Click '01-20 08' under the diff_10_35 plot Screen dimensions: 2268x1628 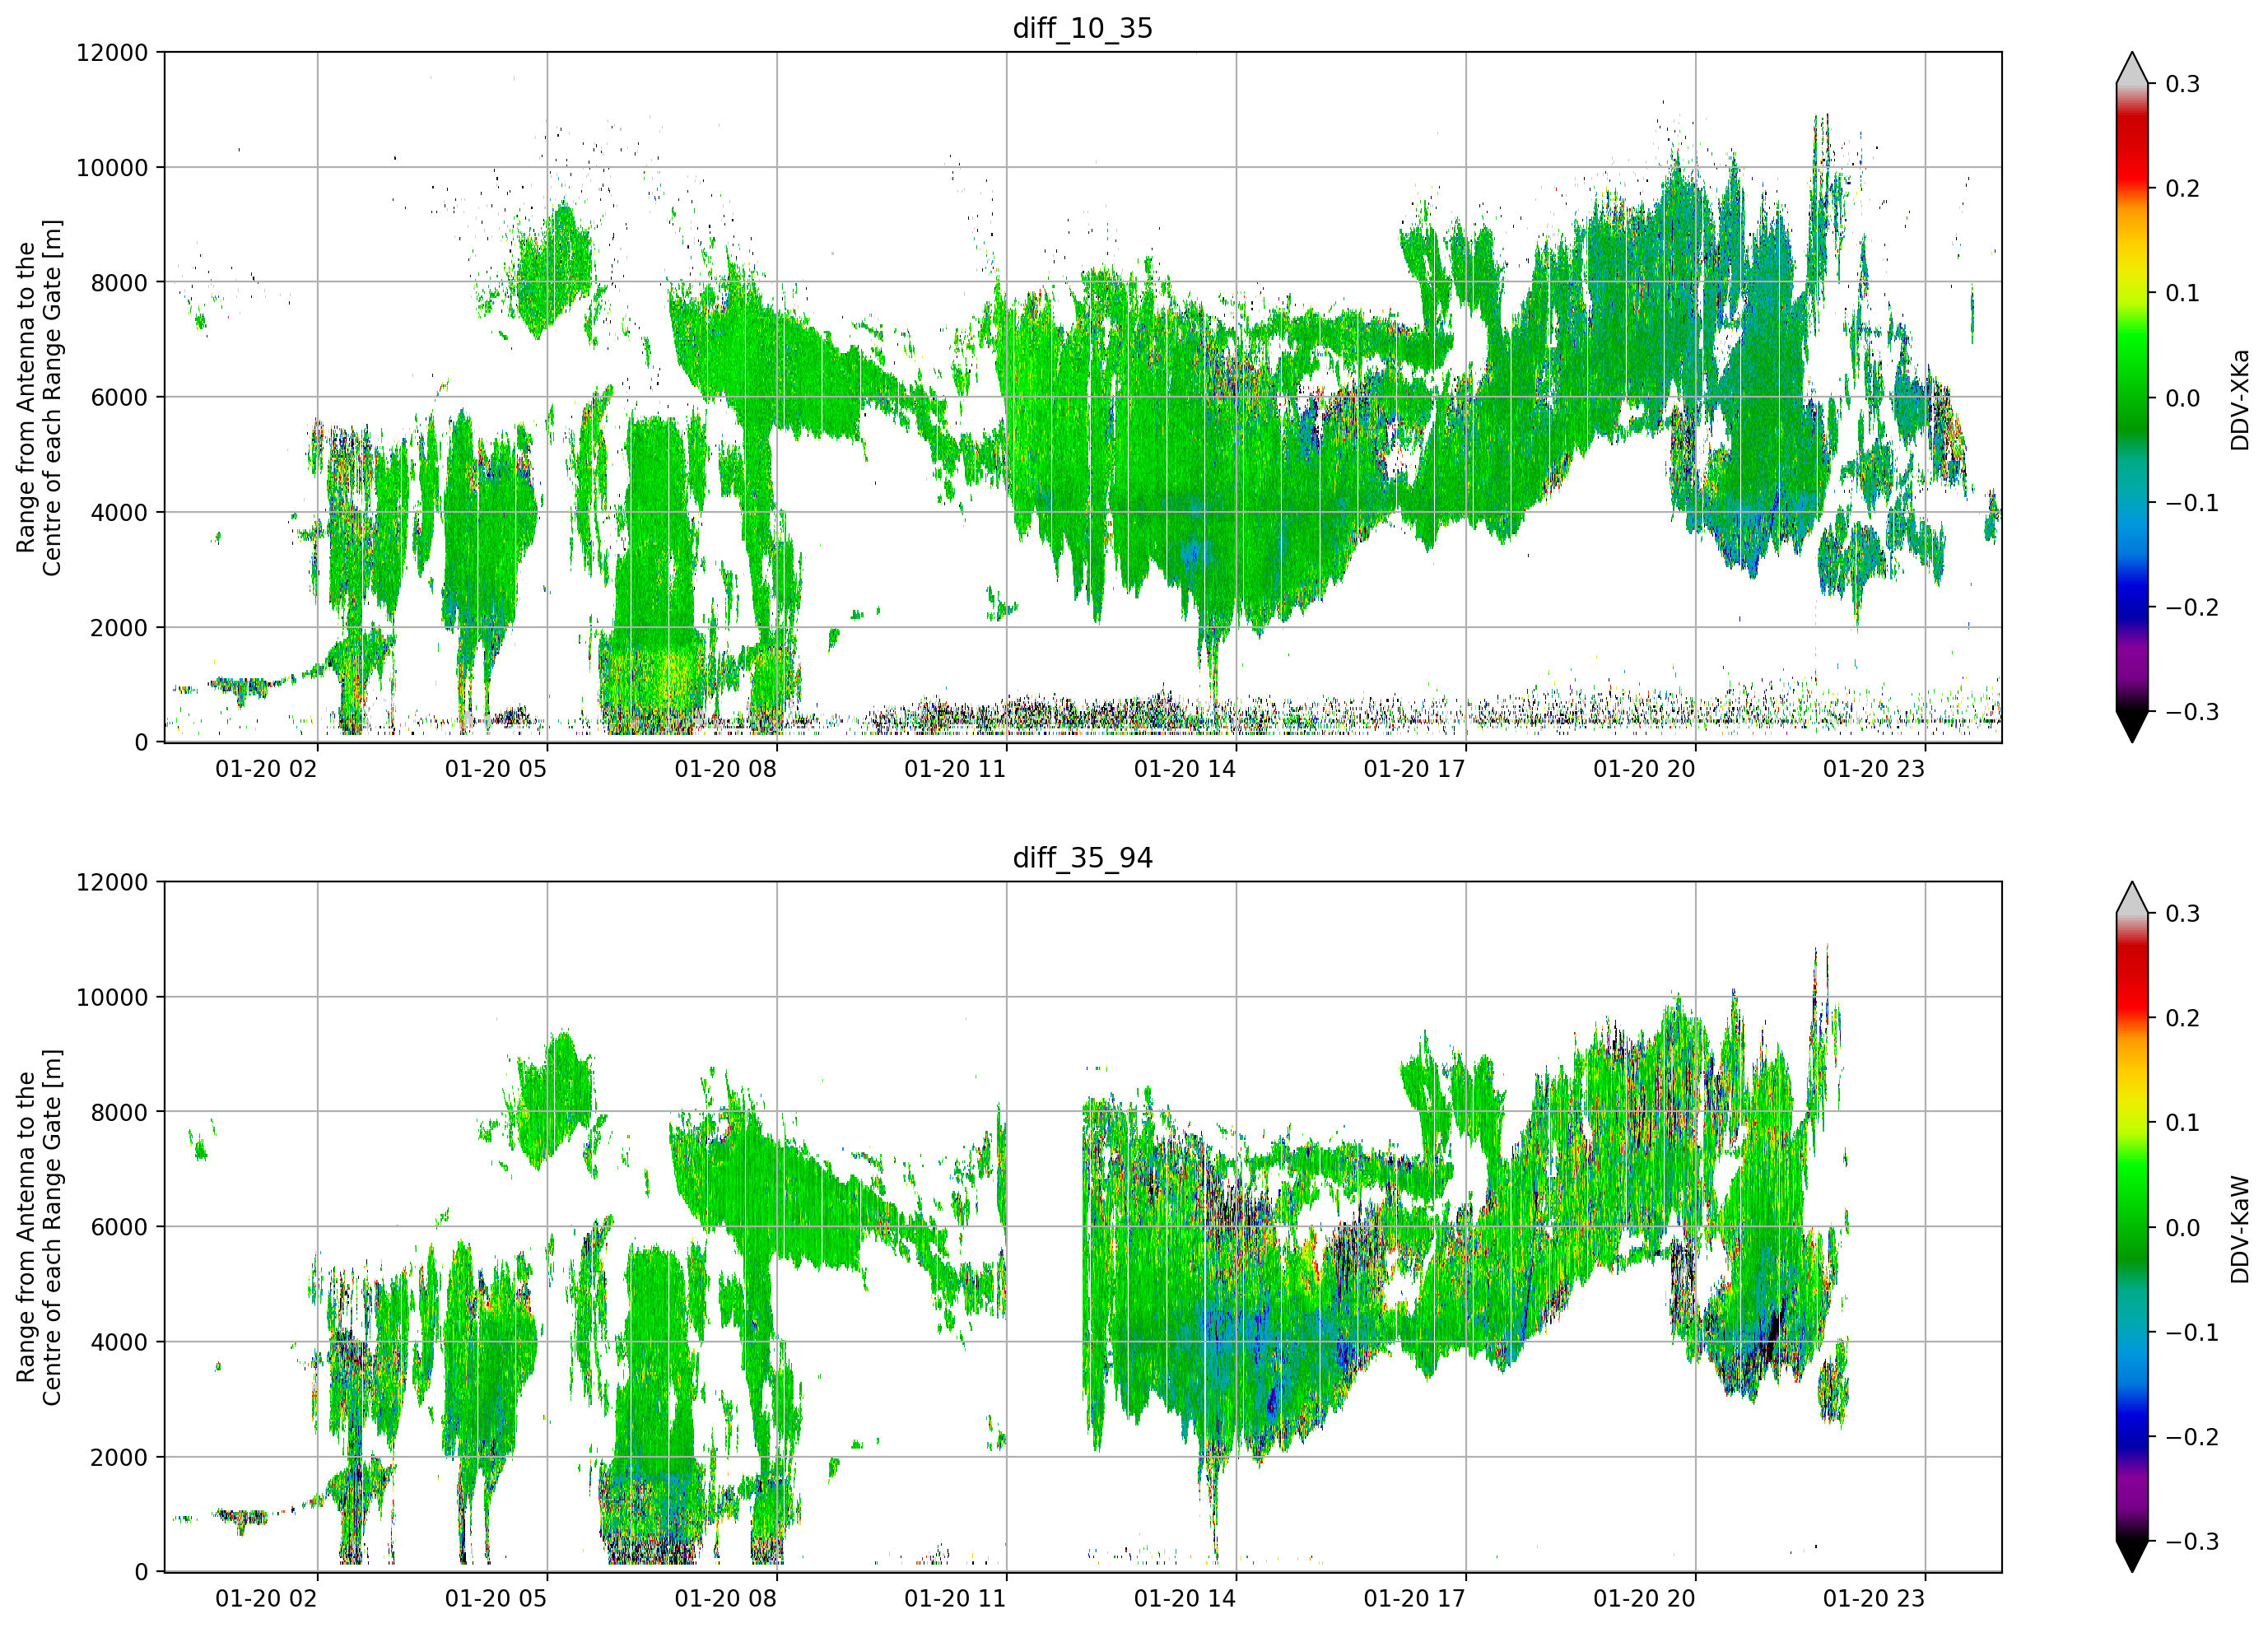(725, 769)
